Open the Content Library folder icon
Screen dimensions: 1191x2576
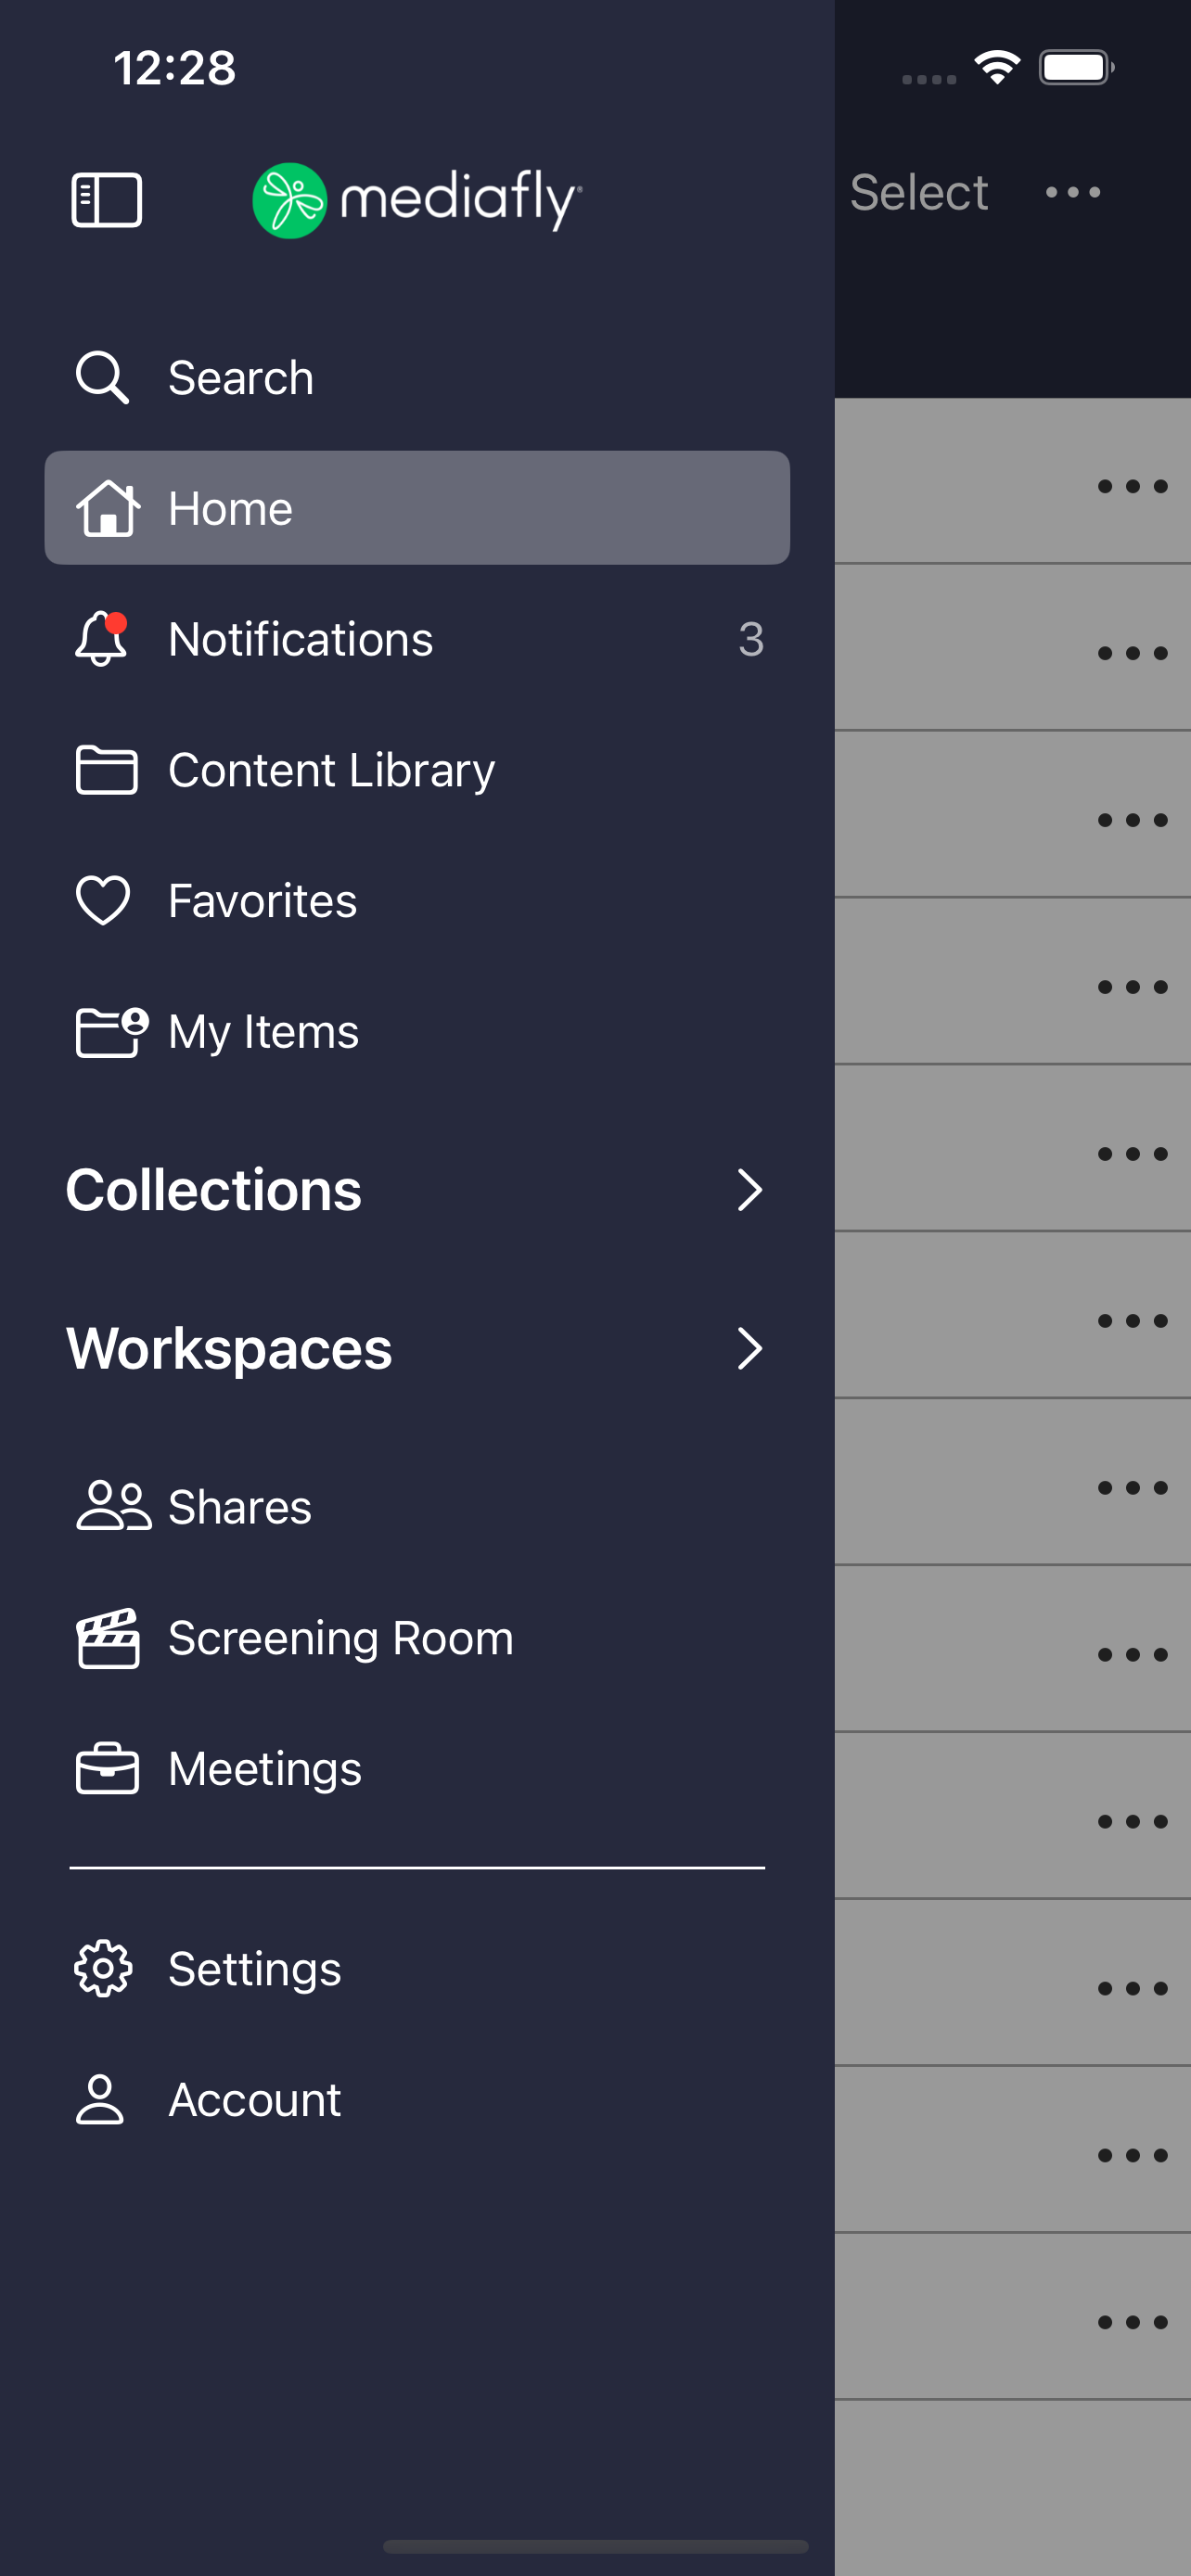coord(106,770)
